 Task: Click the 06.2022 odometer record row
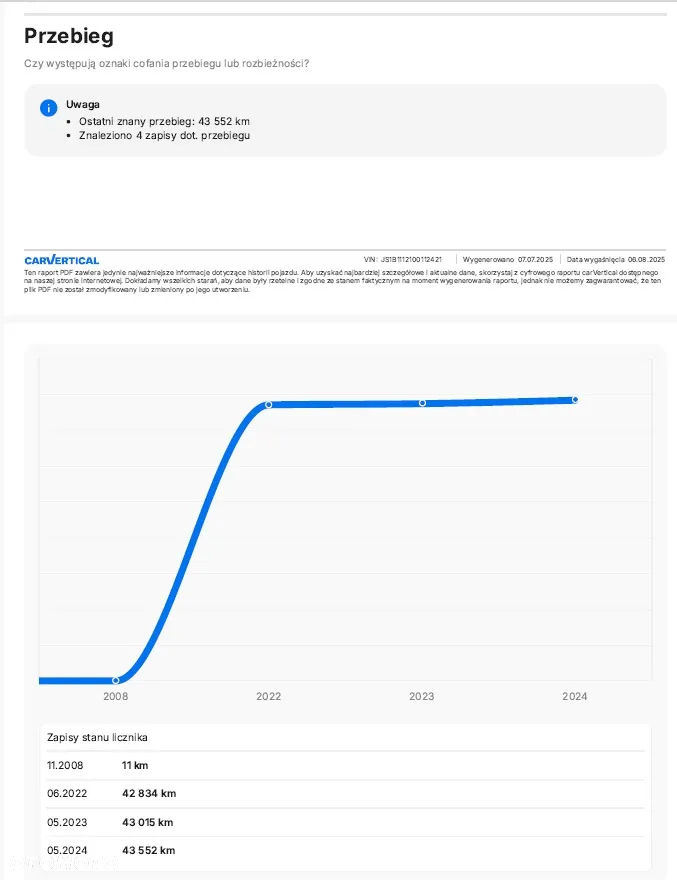tap(345, 794)
